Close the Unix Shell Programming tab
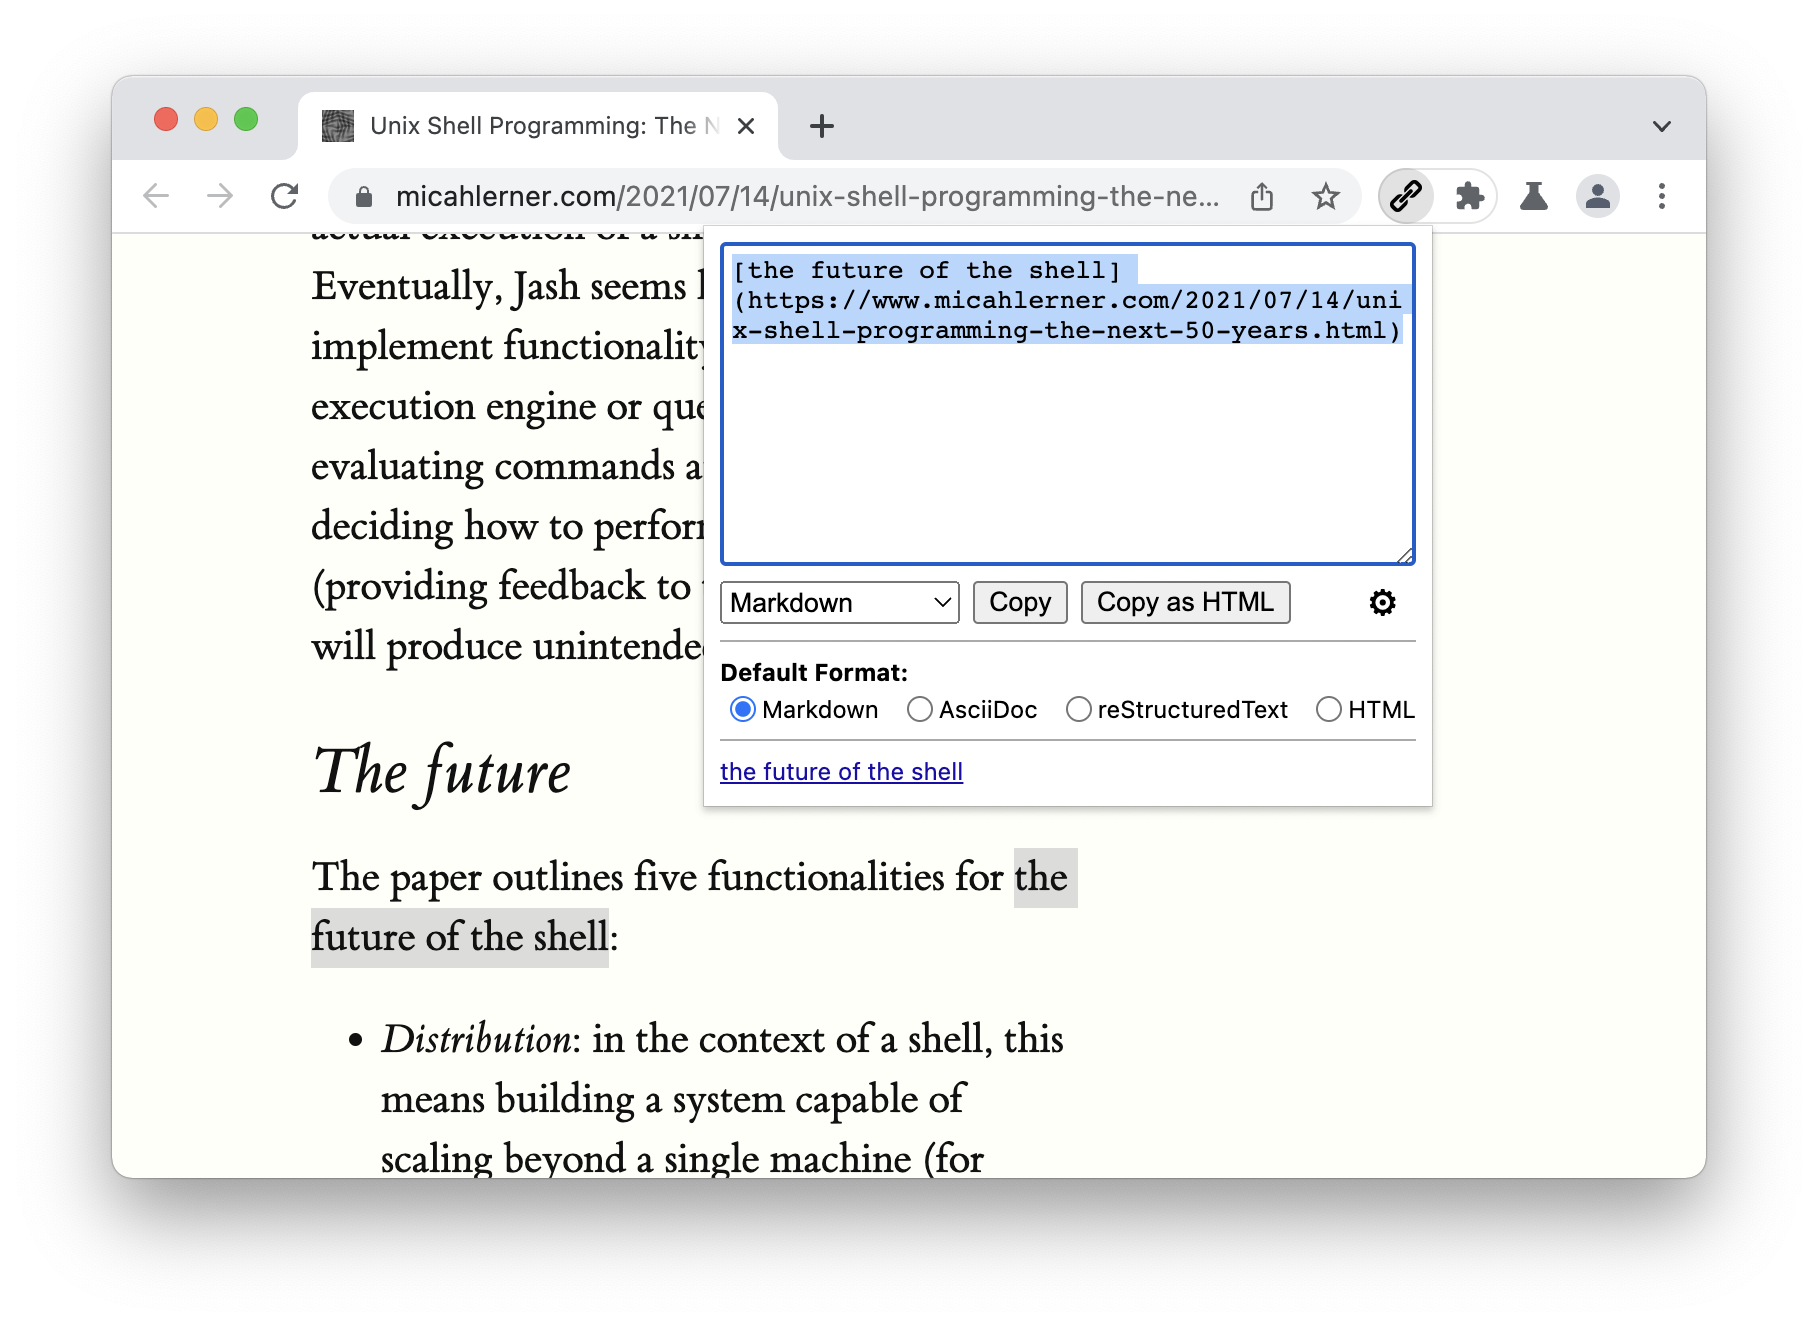Screen dimensions: 1818x1326 click(x=745, y=126)
